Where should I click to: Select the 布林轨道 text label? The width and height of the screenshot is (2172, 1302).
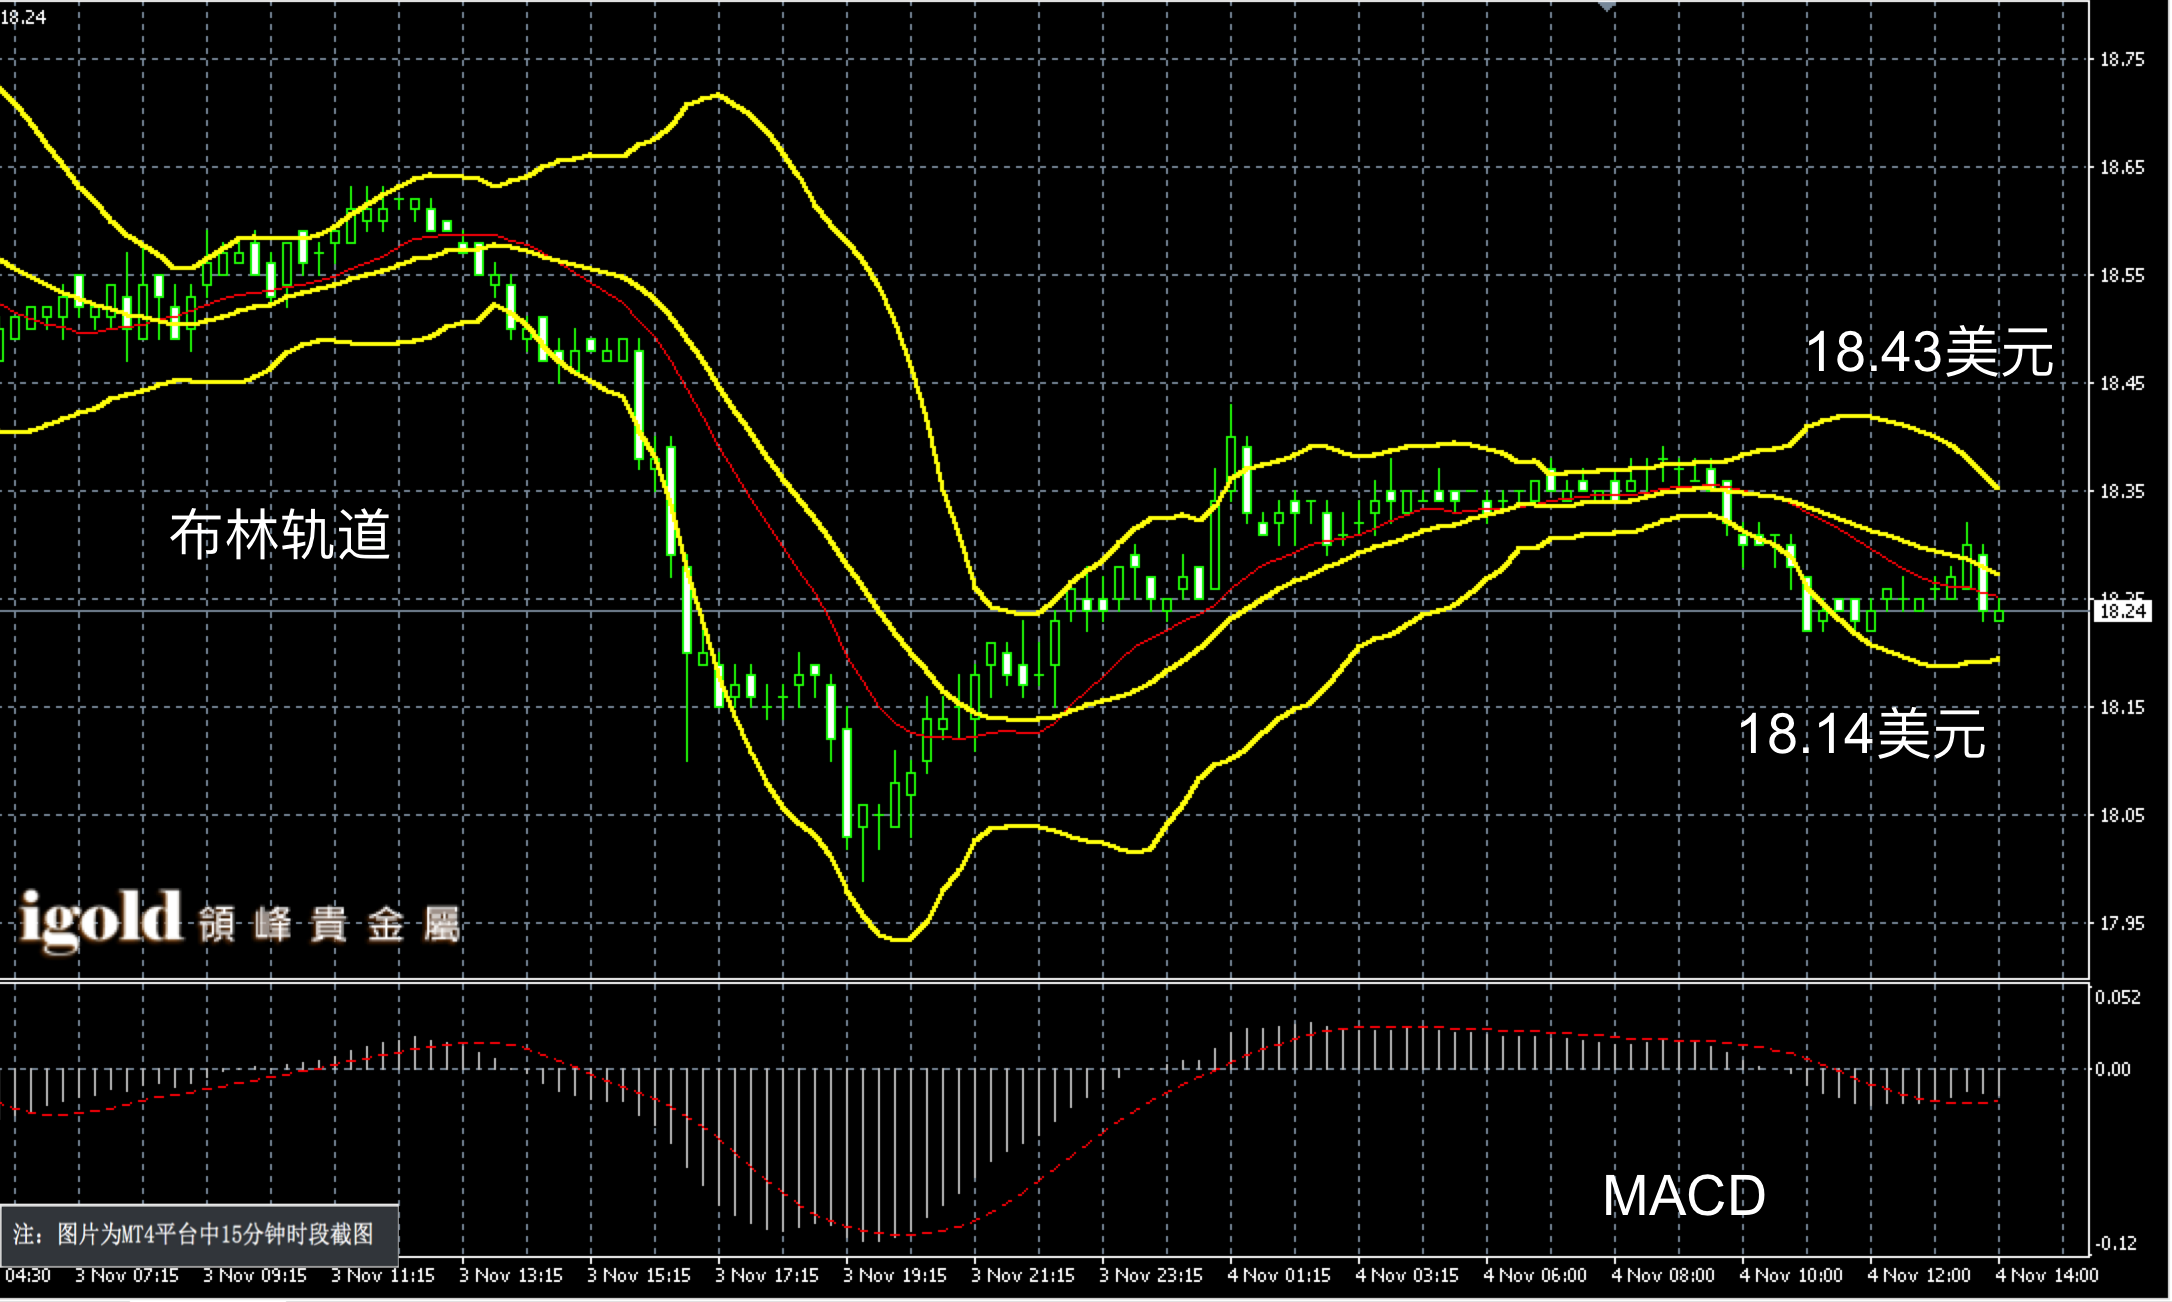click(x=280, y=534)
